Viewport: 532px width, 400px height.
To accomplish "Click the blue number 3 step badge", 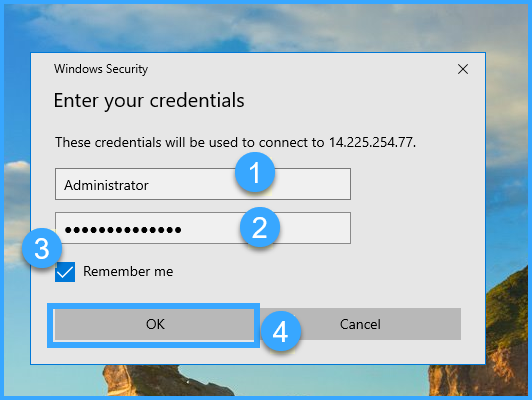I will (x=42, y=248).
